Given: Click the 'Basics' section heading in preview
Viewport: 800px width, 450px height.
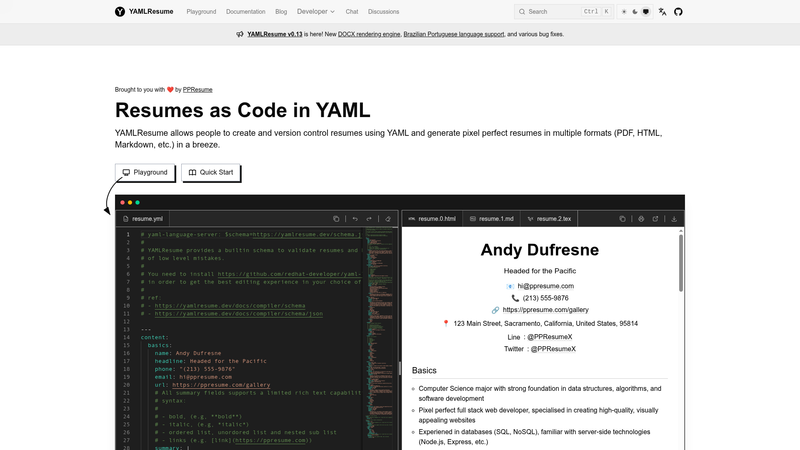Looking at the screenshot, I should [x=424, y=370].
